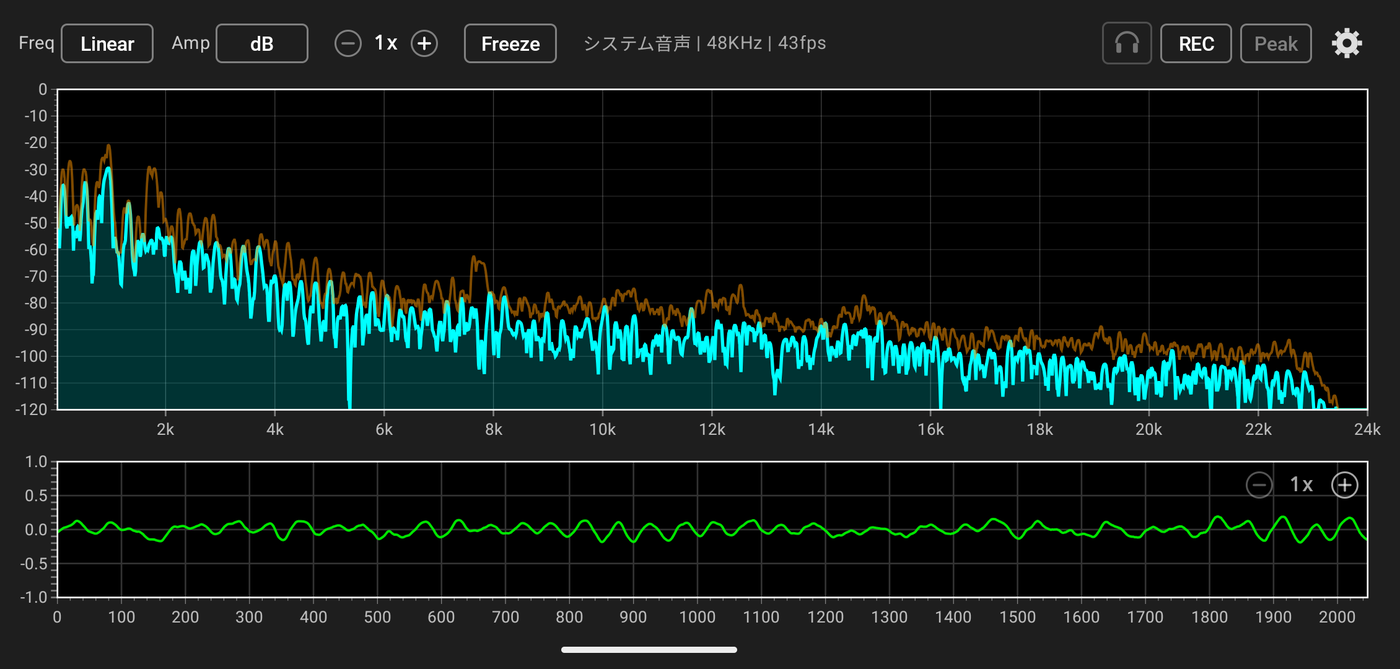1400x669 pixels.
Task: Toggle headphone monitoring icon
Action: click(1127, 43)
